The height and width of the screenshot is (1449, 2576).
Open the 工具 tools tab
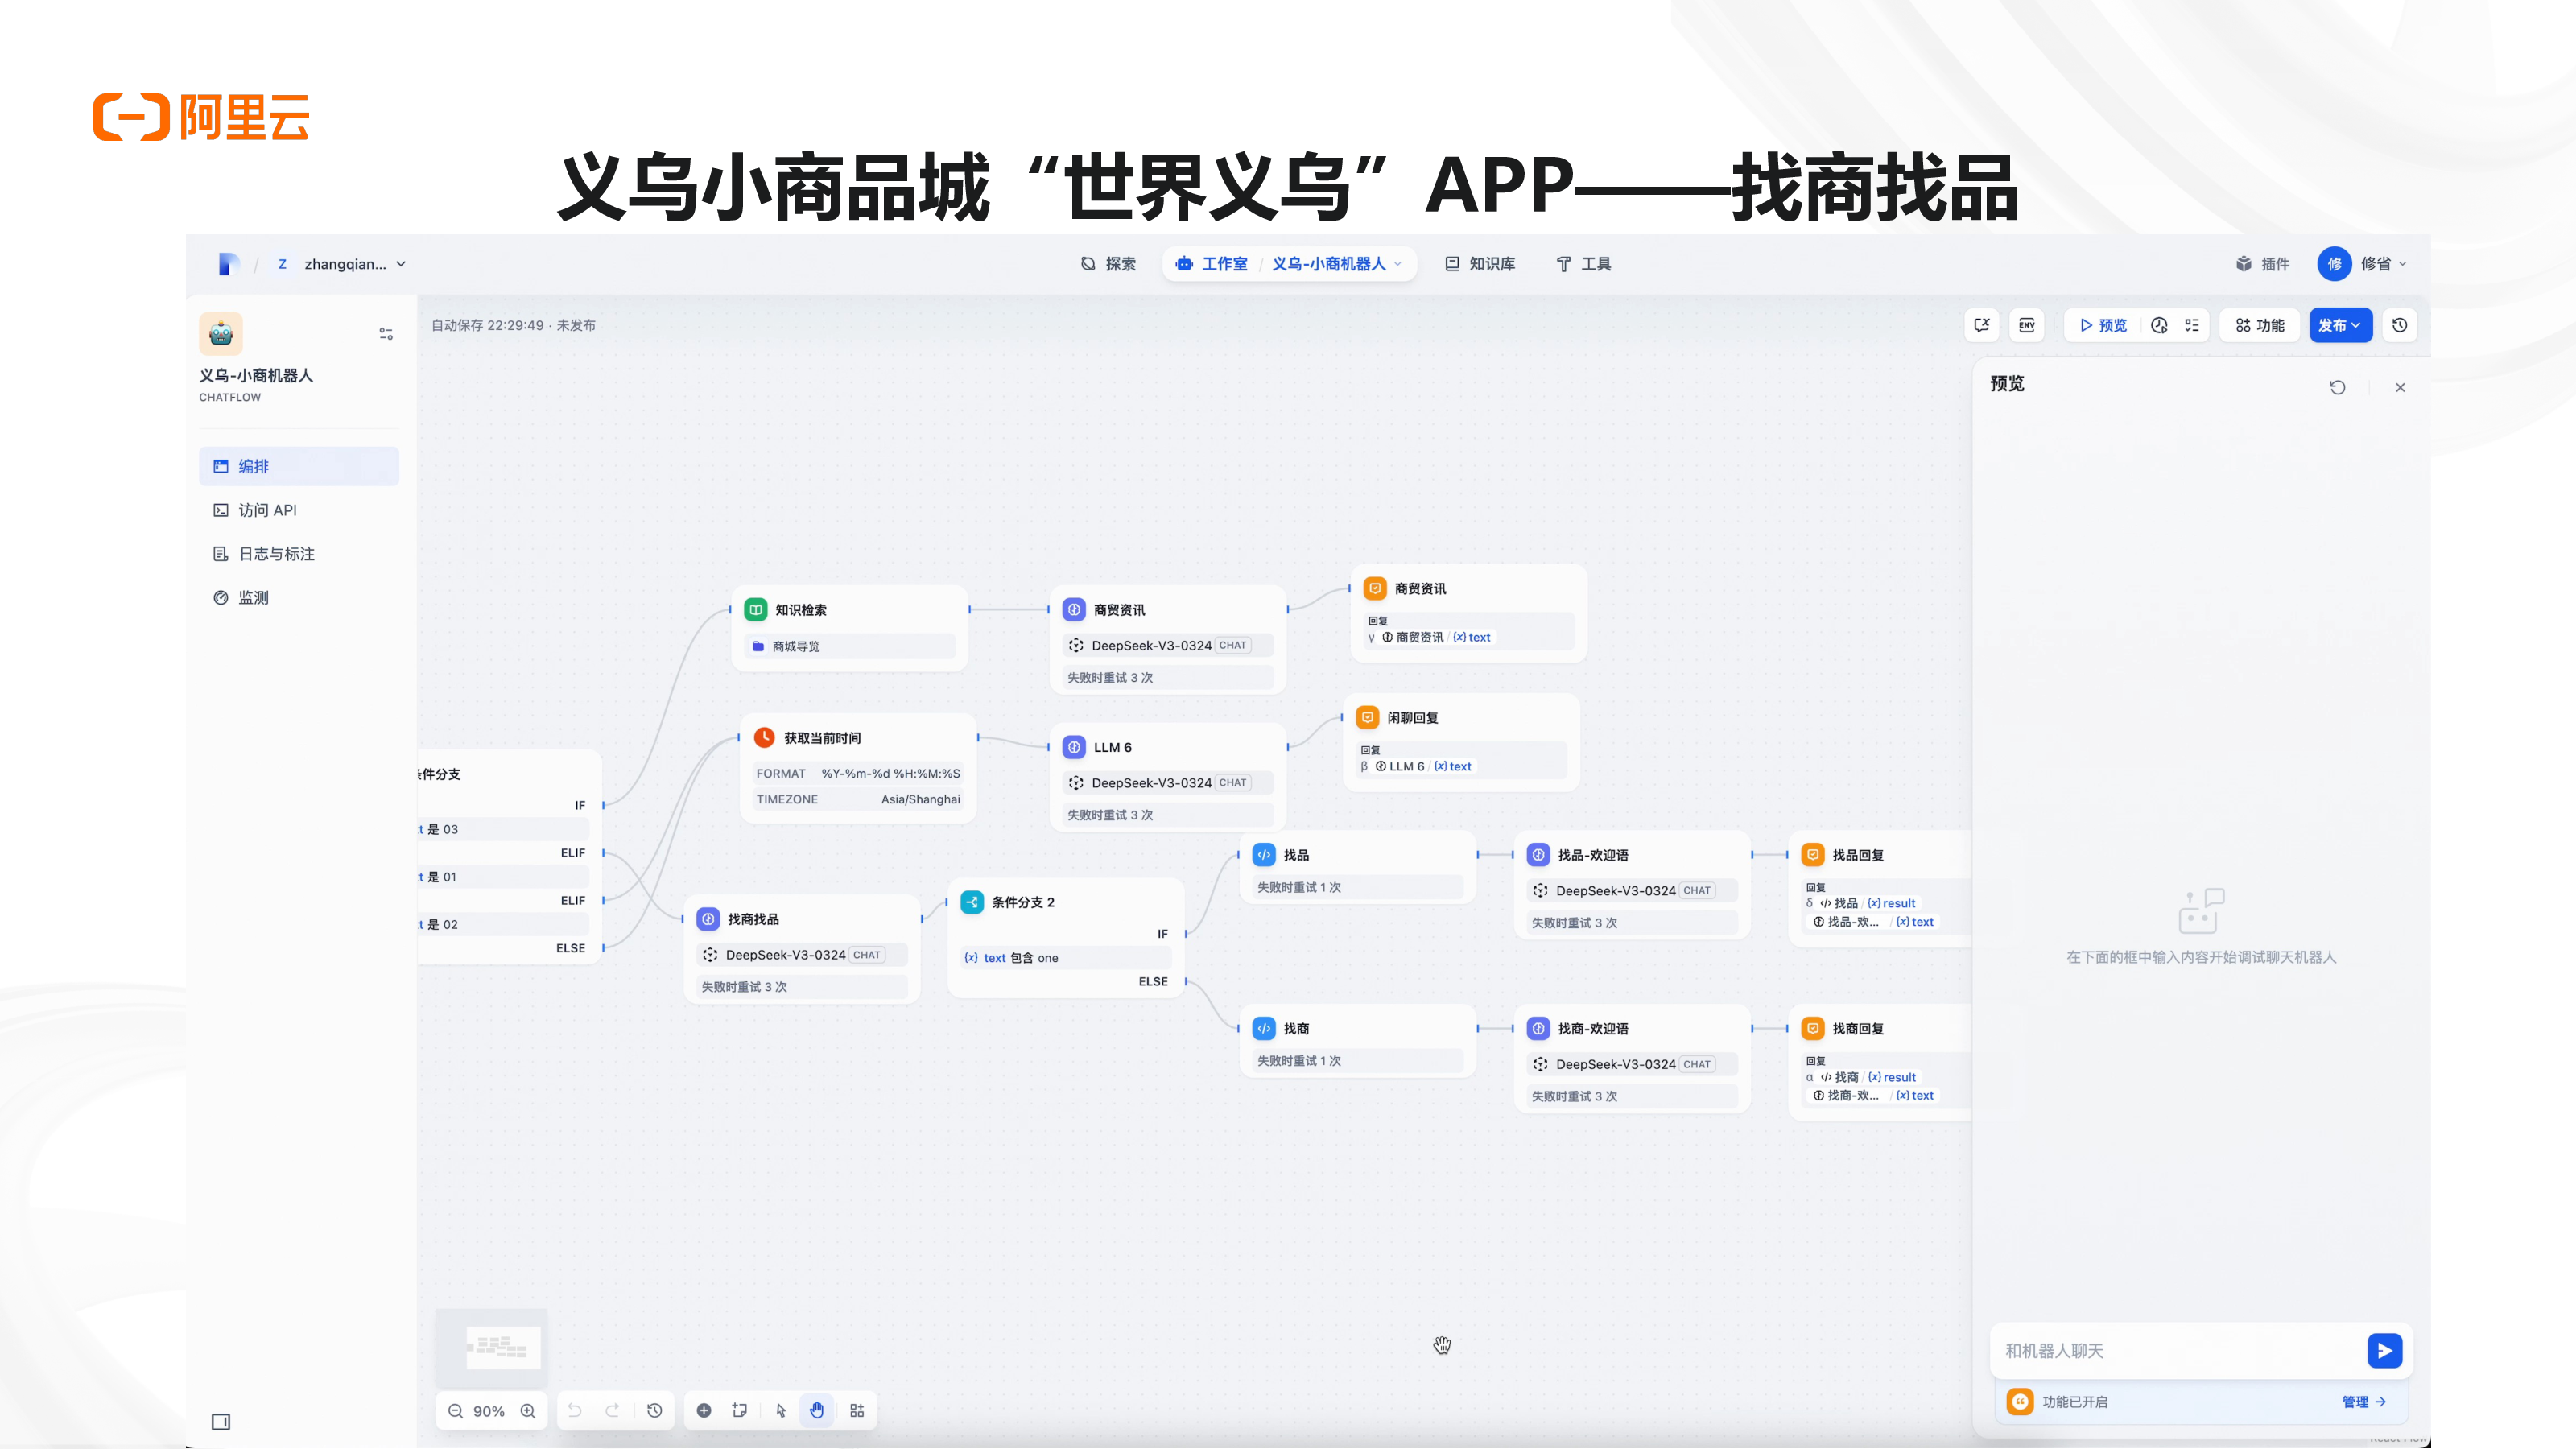coord(1583,264)
